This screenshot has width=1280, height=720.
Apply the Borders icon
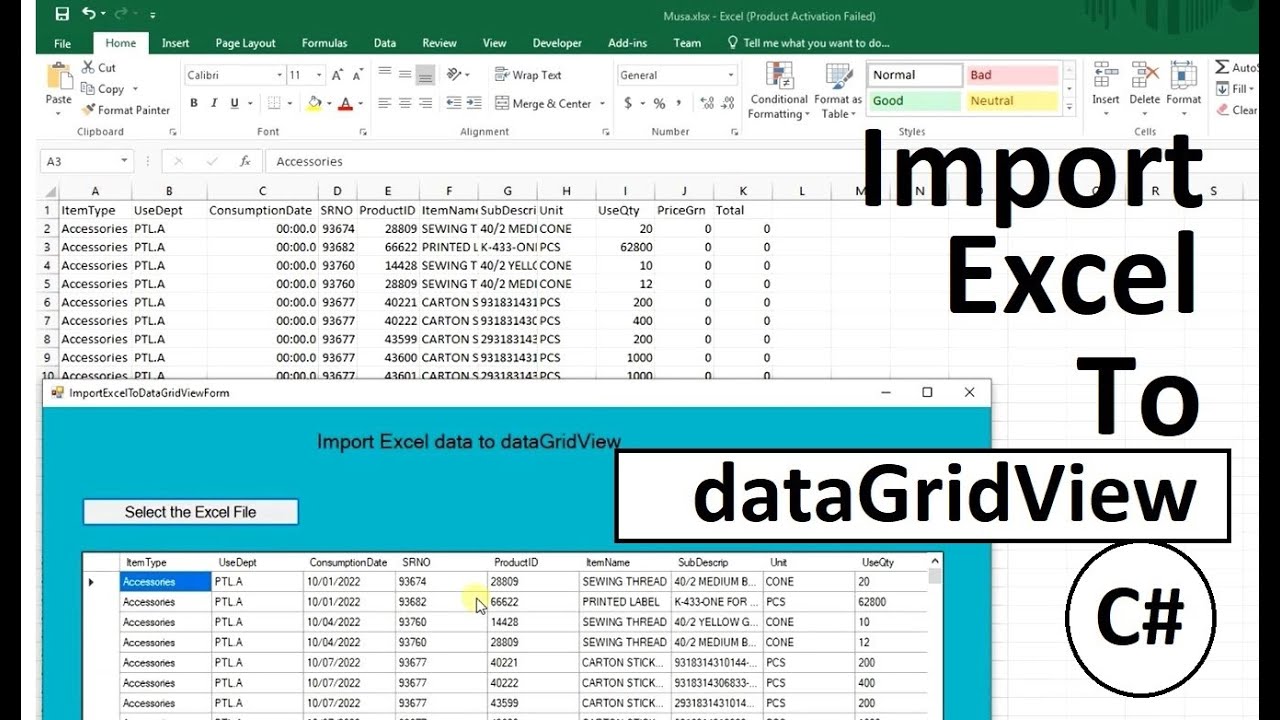272,103
